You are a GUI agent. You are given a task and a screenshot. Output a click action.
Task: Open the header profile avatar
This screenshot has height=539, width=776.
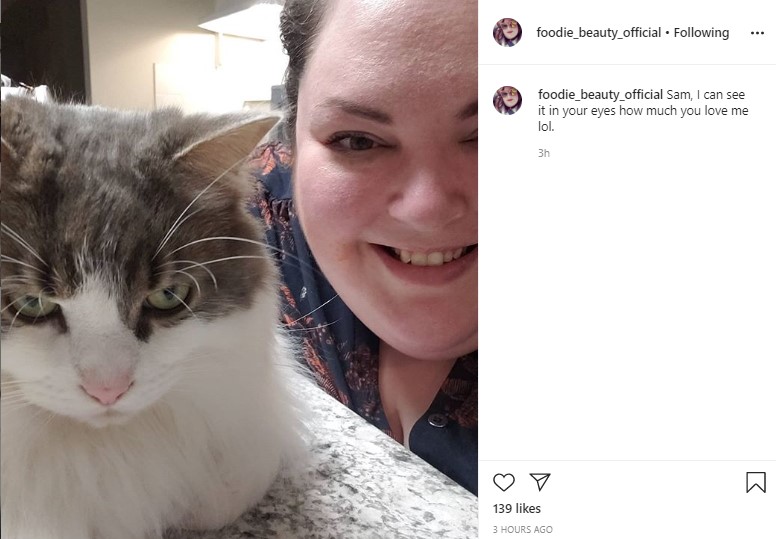(507, 33)
